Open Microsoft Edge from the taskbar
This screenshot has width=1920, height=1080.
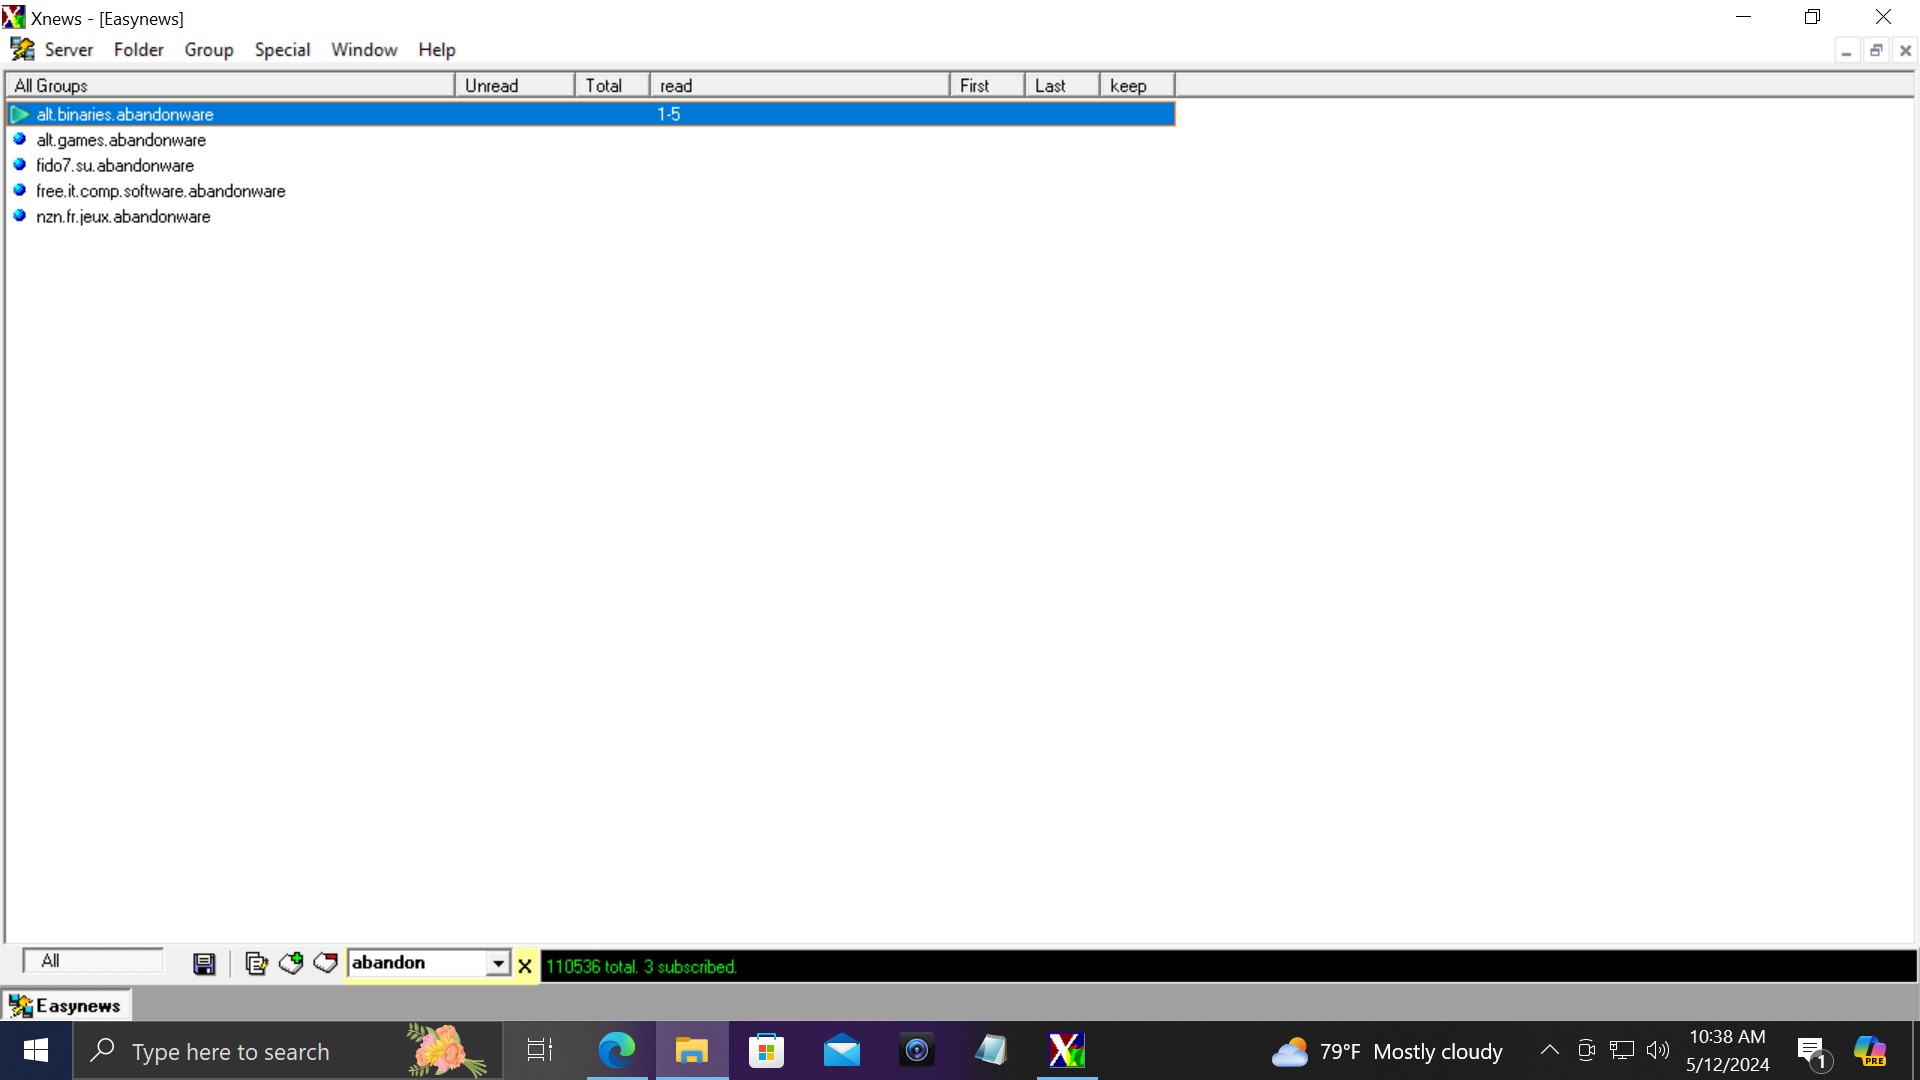click(x=616, y=1051)
